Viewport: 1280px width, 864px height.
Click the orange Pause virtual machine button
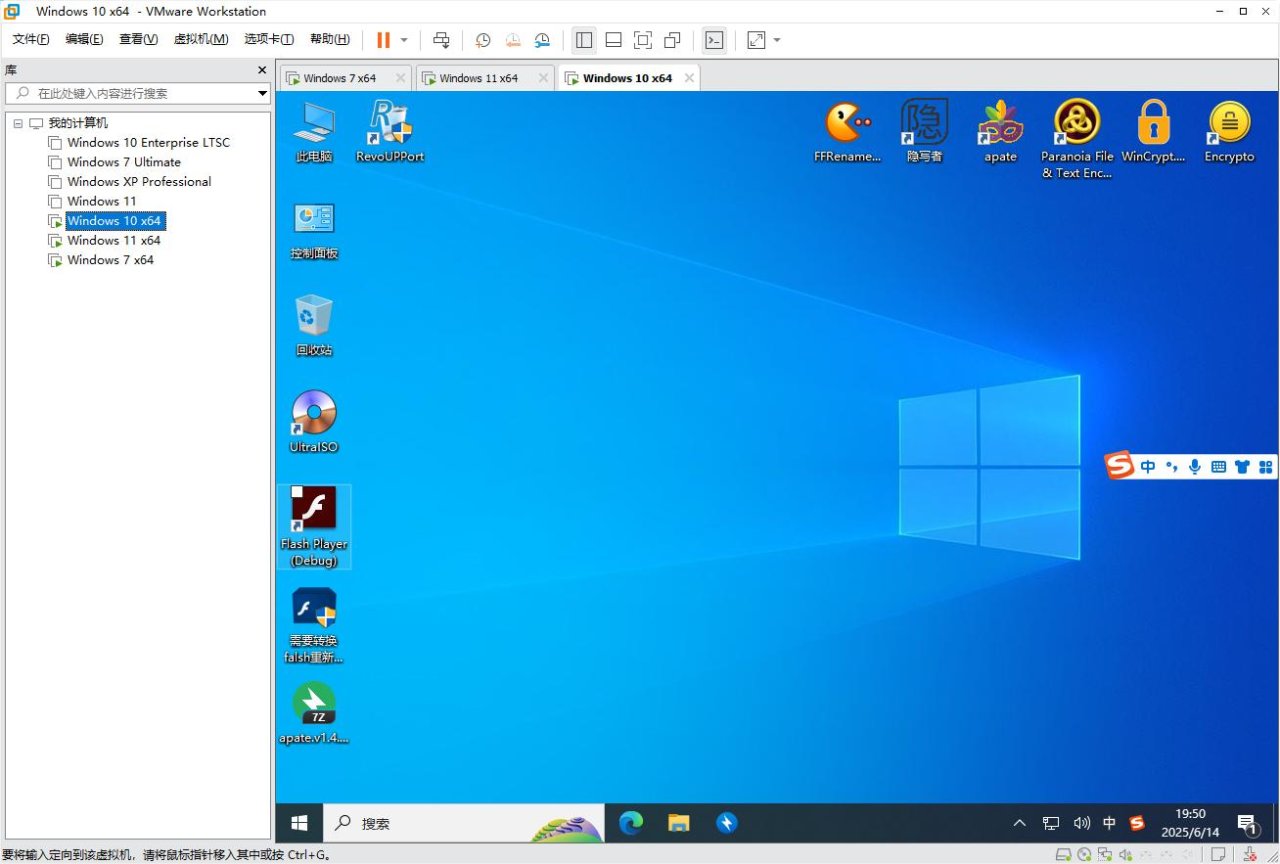383,40
